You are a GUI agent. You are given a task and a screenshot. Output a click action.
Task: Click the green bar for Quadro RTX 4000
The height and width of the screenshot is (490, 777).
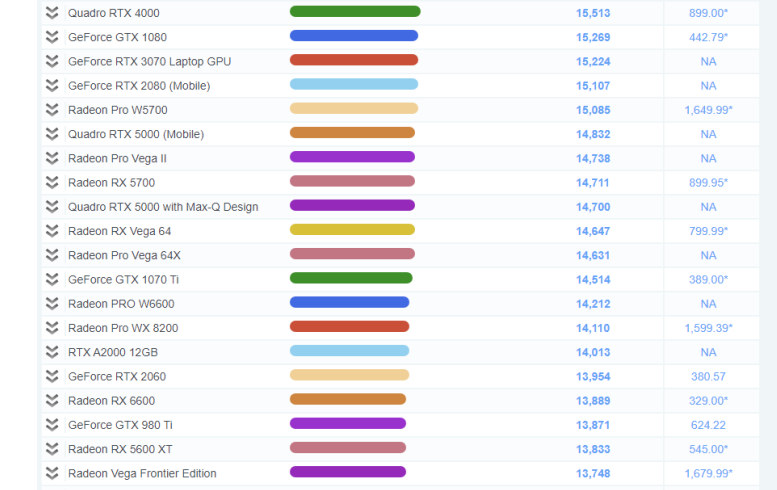[355, 11]
